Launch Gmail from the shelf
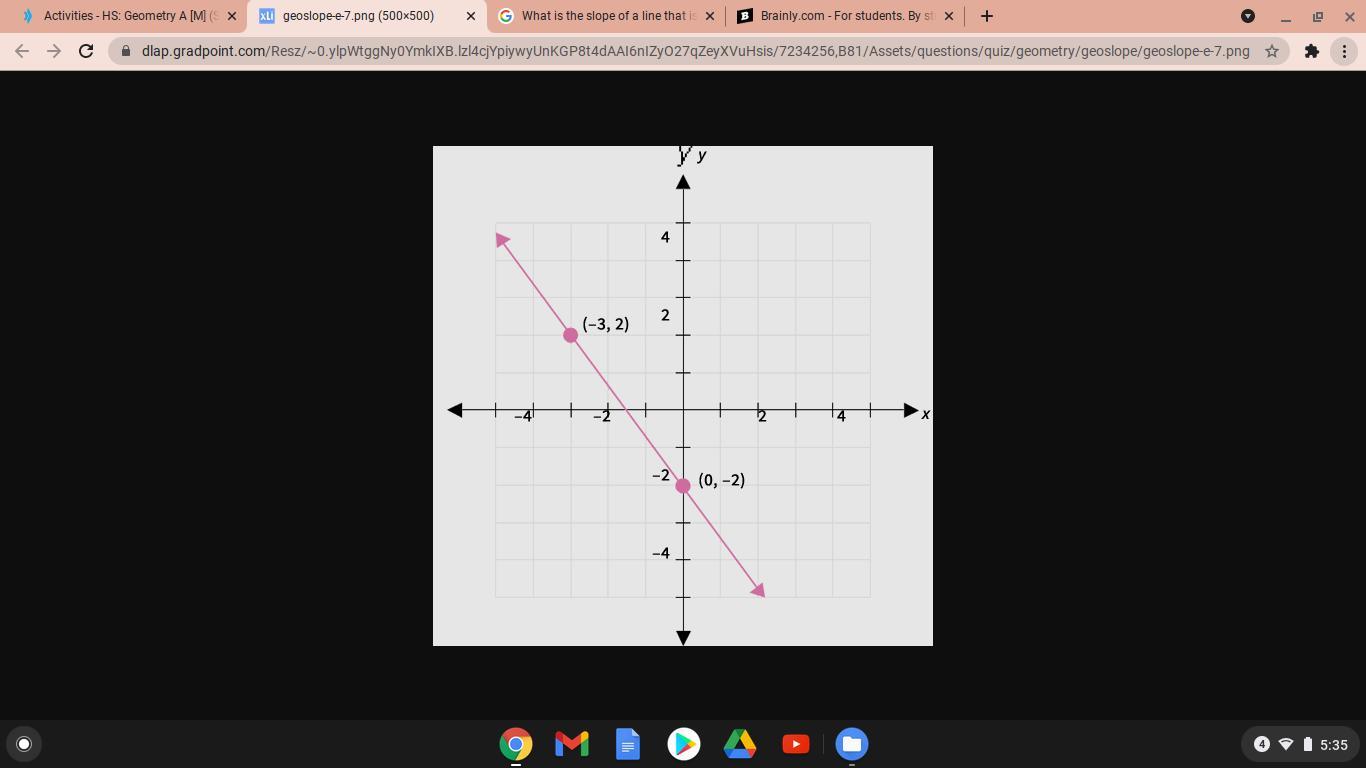The image size is (1366, 768). pos(572,744)
